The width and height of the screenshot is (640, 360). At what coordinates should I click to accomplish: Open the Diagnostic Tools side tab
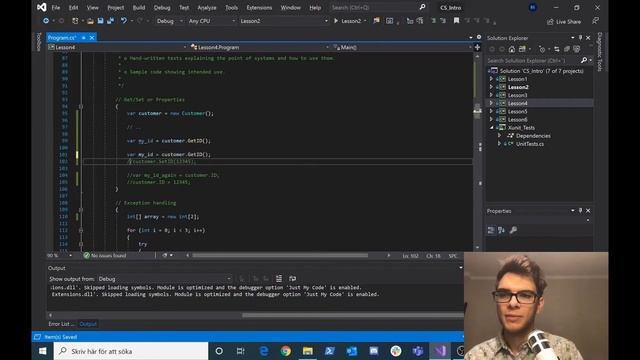coord(600,52)
